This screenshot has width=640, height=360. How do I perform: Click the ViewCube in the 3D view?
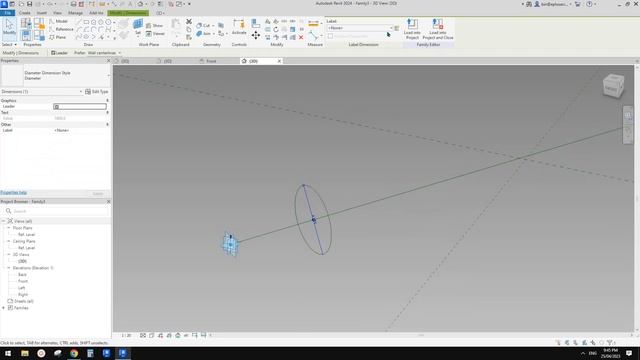[x=613, y=86]
